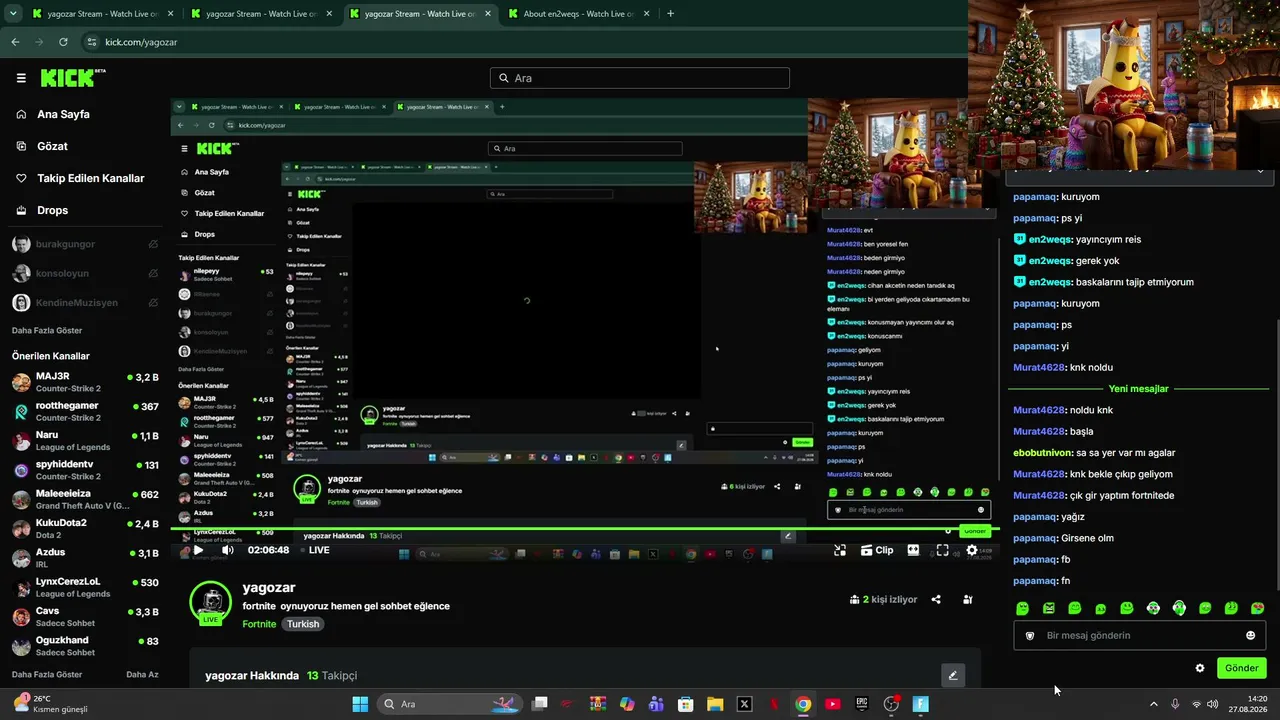The image size is (1280, 720).
Task: Click the Turkish language tag
Action: 303,624
